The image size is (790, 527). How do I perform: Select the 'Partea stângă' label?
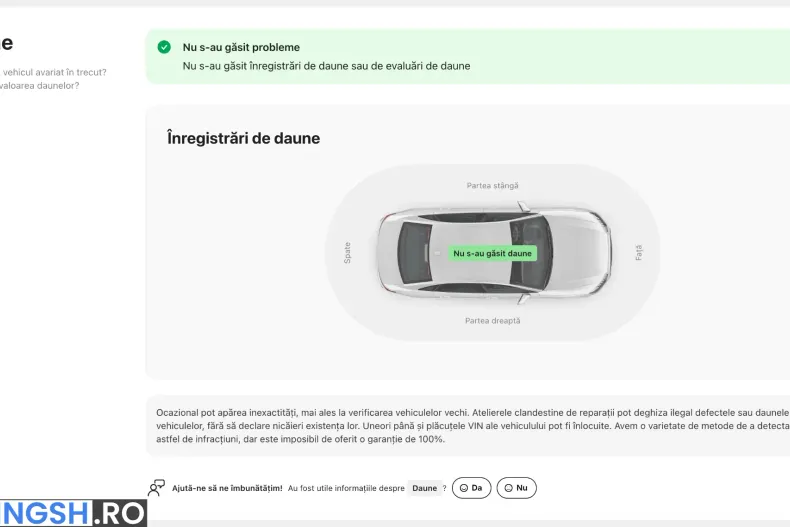pyautogui.click(x=492, y=186)
